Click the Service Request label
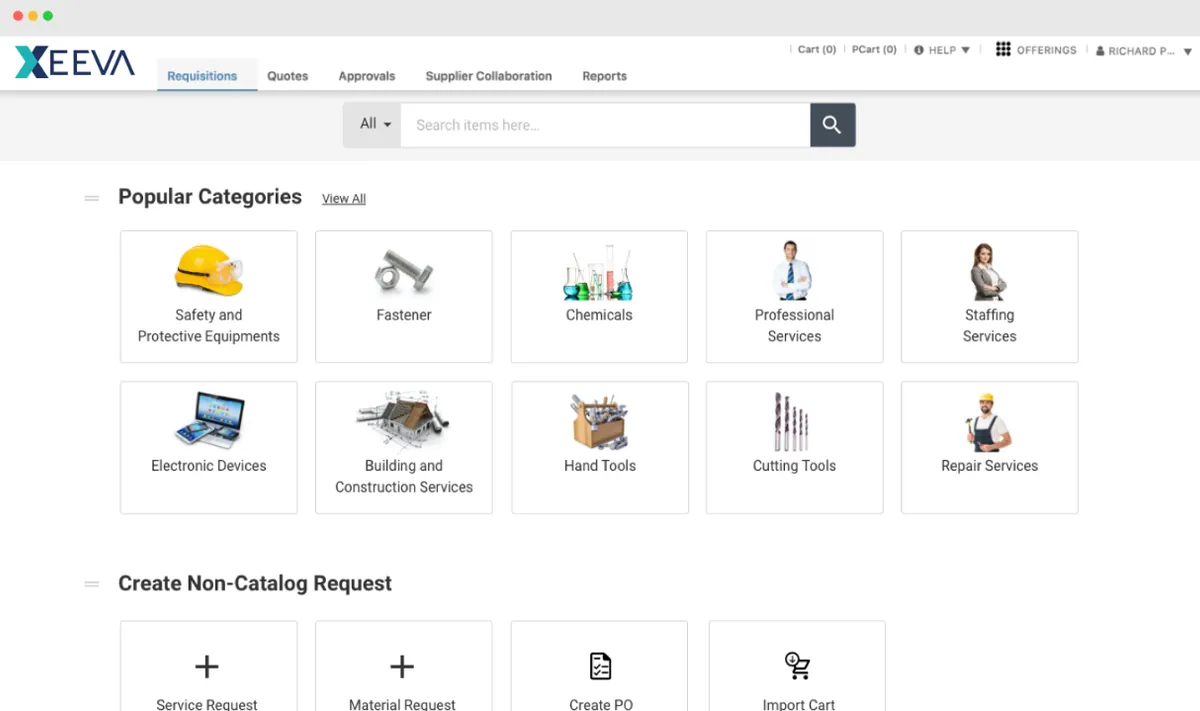 (x=207, y=704)
